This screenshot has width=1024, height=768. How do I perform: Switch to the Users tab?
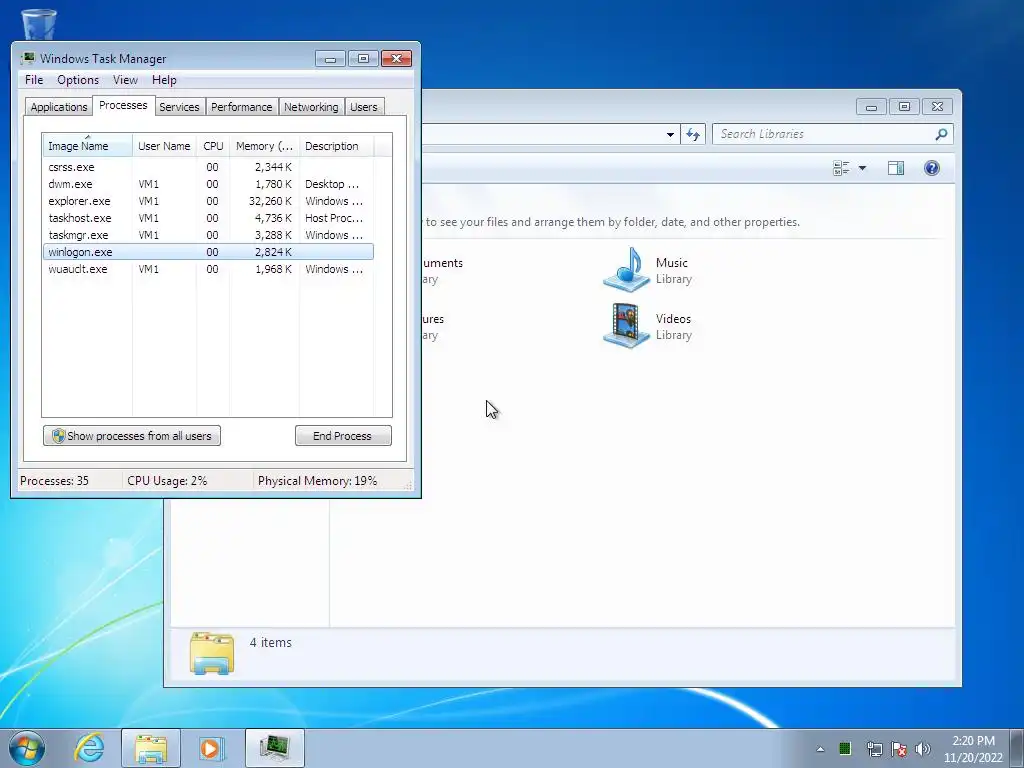(364, 107)
